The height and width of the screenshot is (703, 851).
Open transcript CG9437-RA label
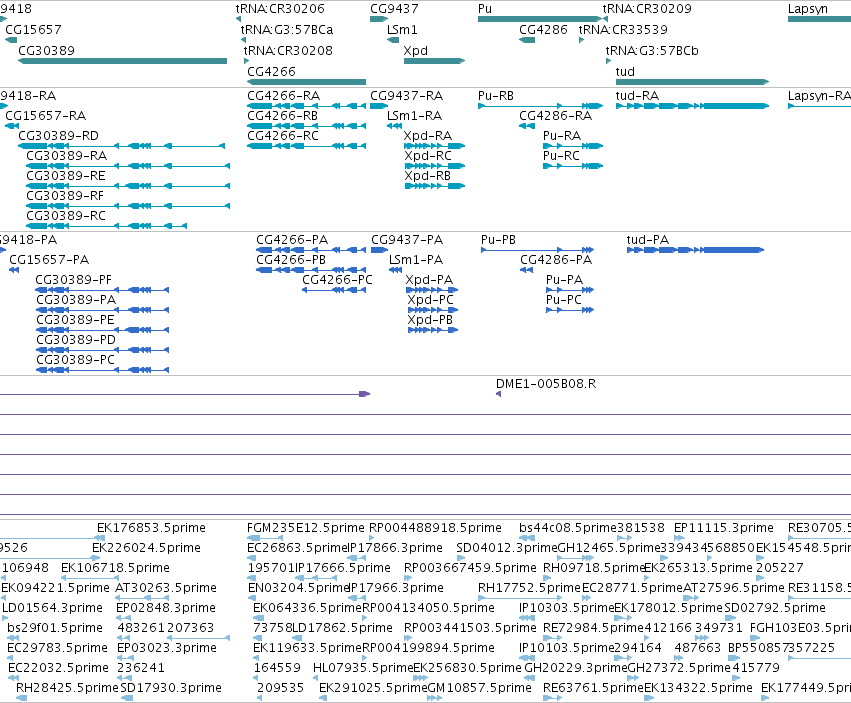(x=407, y=96)
